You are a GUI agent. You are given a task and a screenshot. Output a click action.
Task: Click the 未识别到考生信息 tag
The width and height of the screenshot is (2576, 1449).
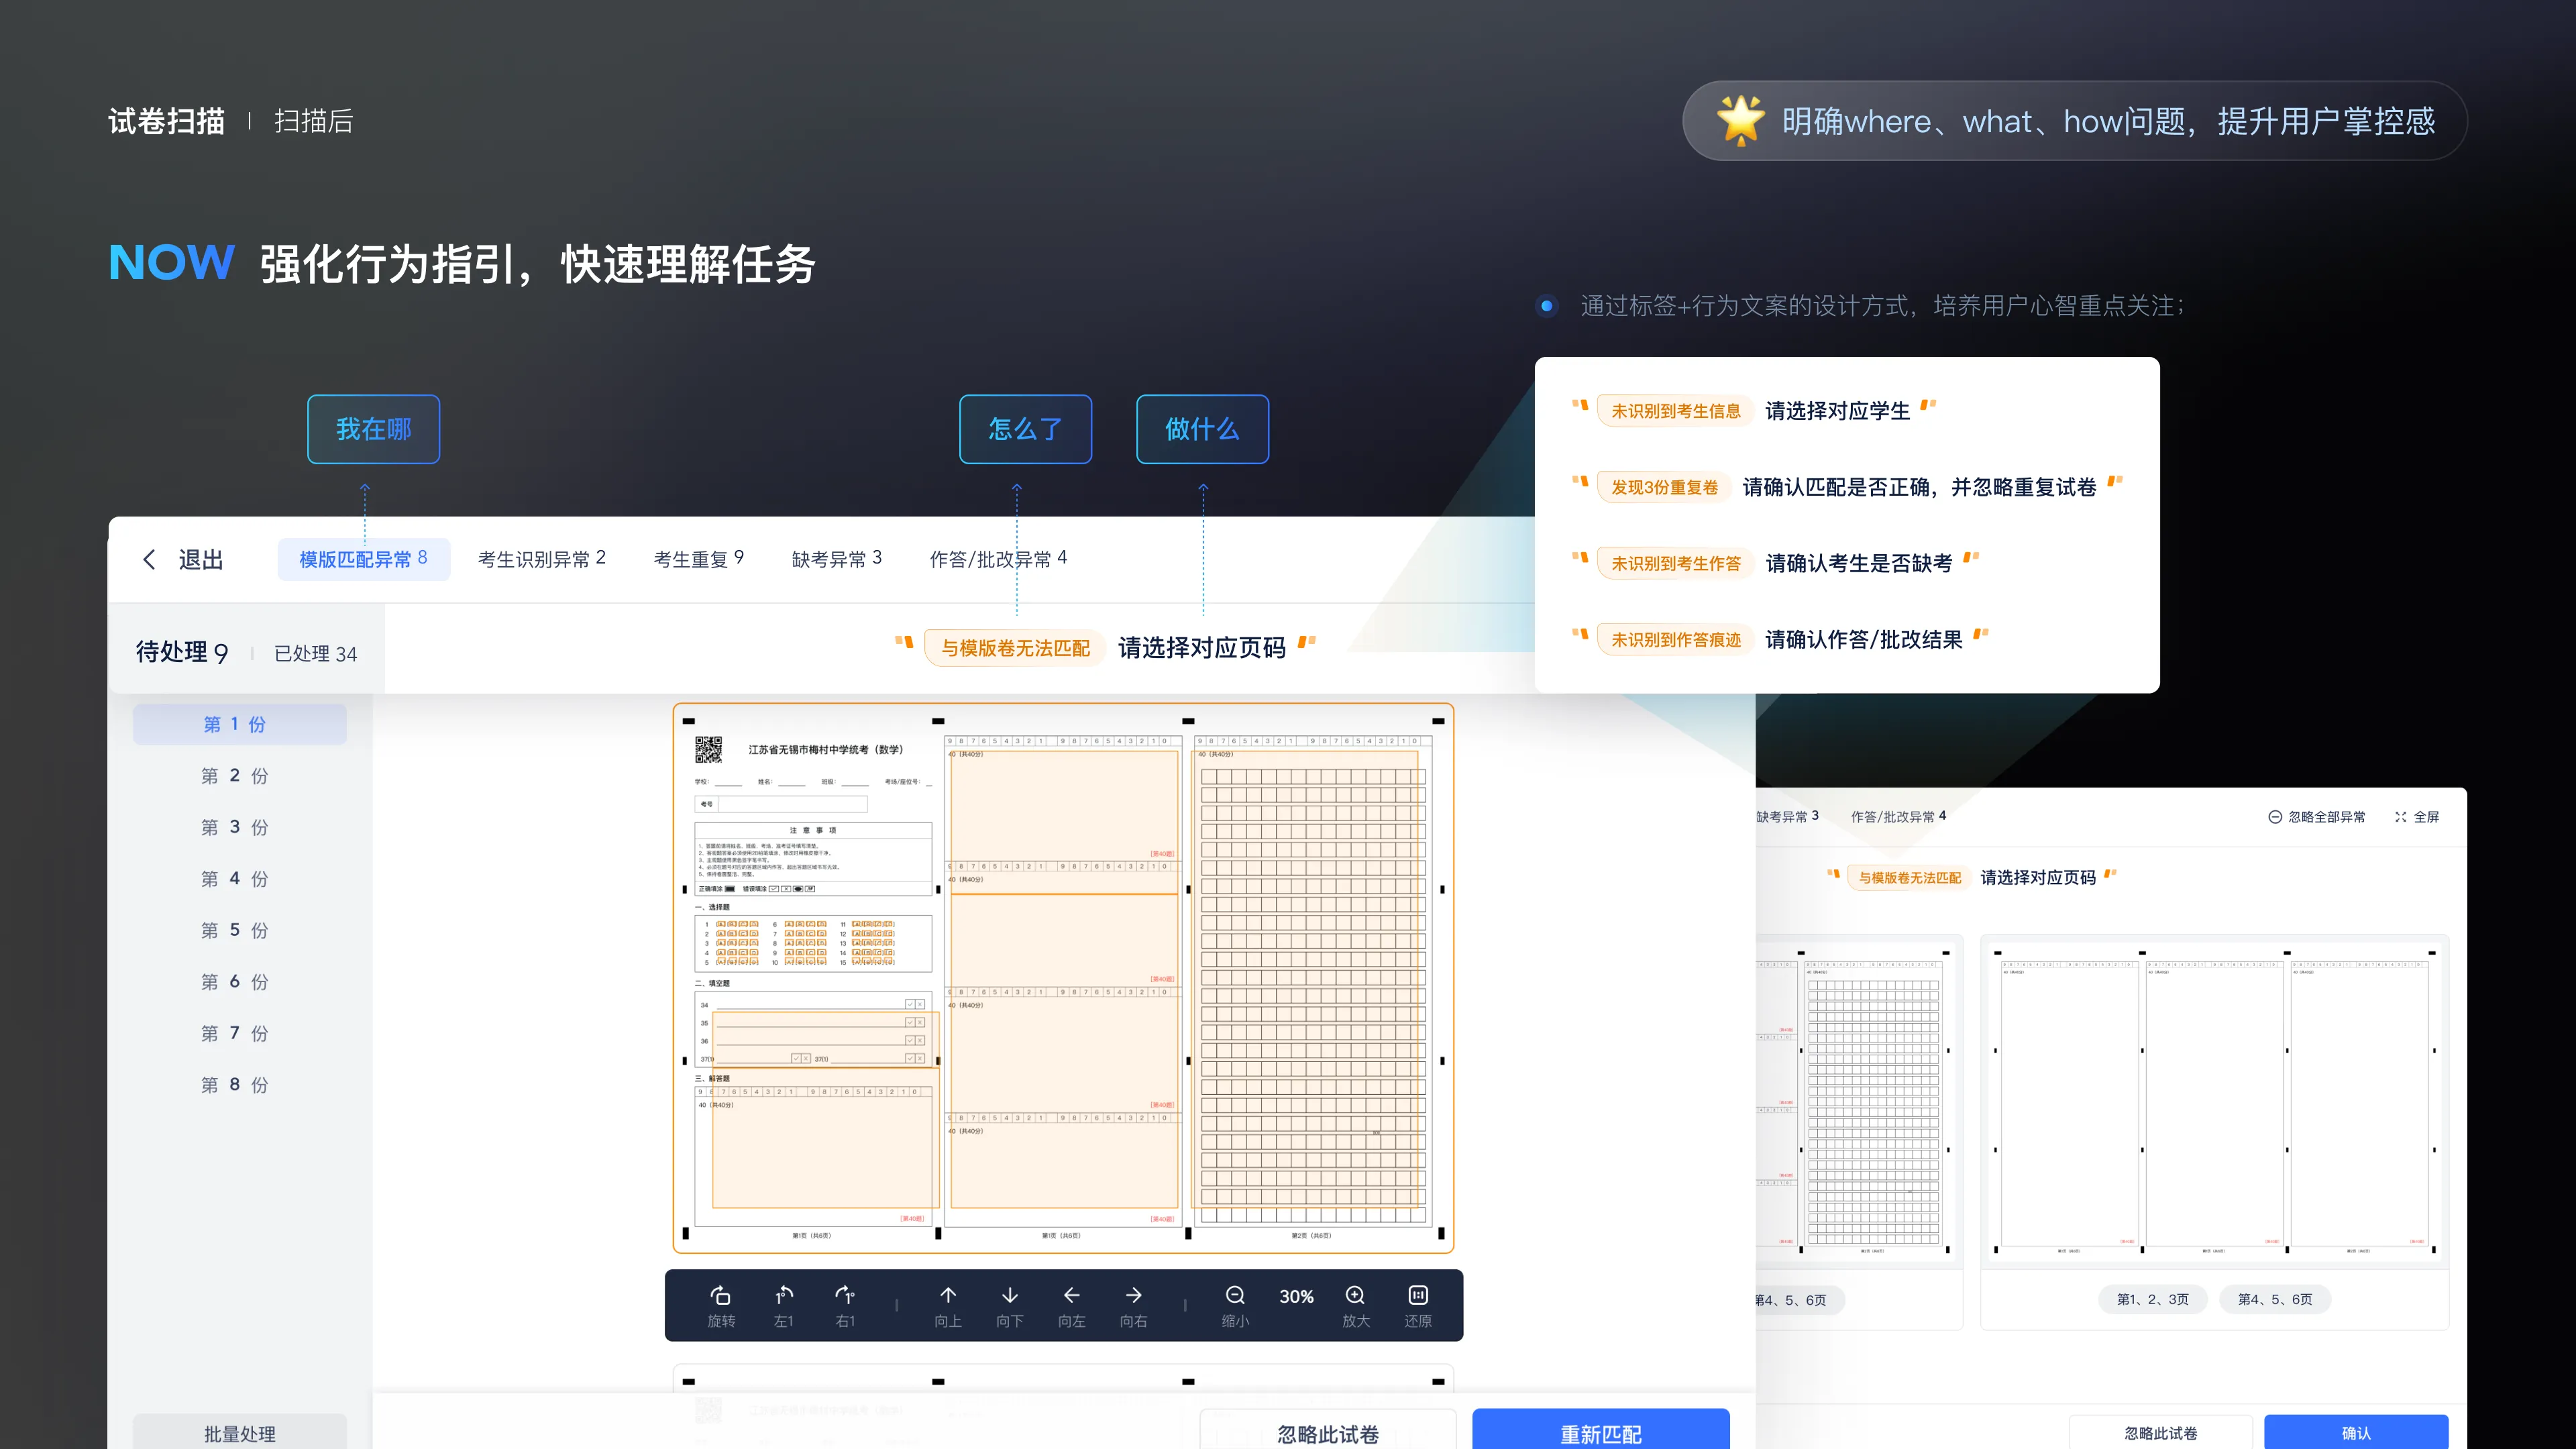point(1676,411)
